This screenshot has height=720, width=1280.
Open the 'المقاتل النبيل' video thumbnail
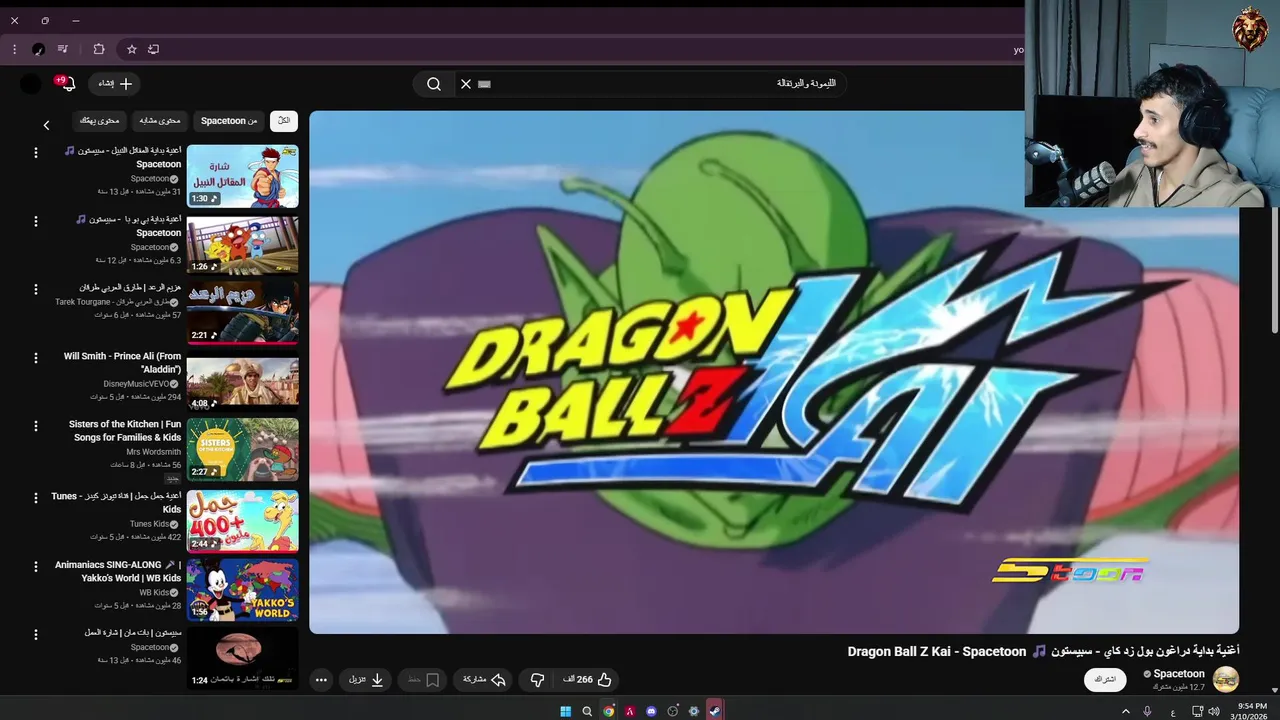pyautogui.click(x=242, y=176)
